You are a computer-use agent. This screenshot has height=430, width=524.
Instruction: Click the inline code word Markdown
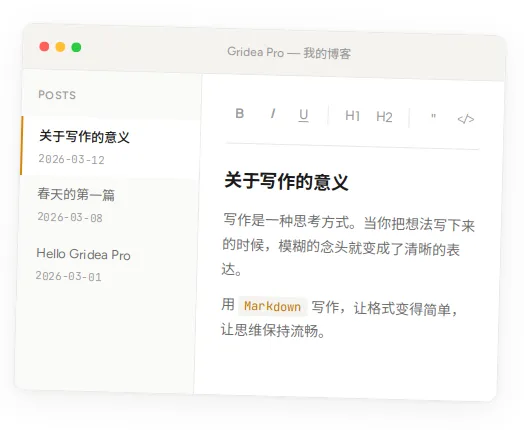pyautogui.click(x=272, y=306)
